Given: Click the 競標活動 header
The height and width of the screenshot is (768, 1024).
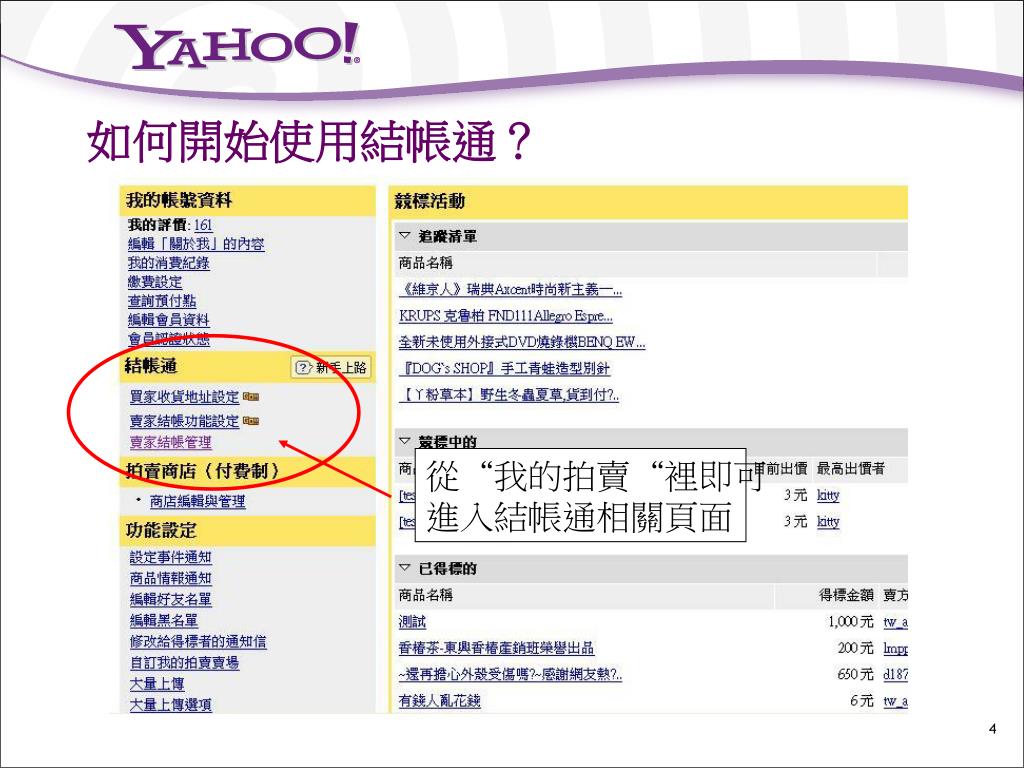Looking at the screenshot, I should click(x=648, y=202).
